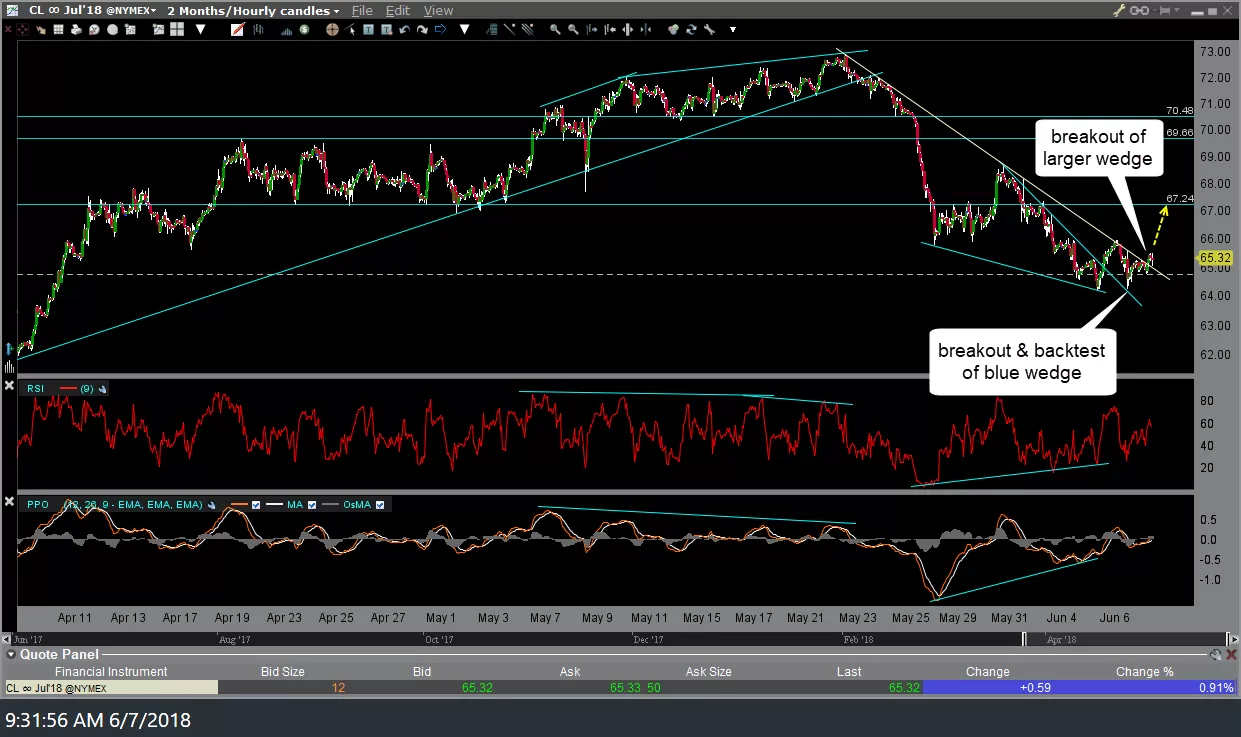Click the Change % column header
The width and height of the screenshot is (1241, 737).
[x=1145, y=672]
